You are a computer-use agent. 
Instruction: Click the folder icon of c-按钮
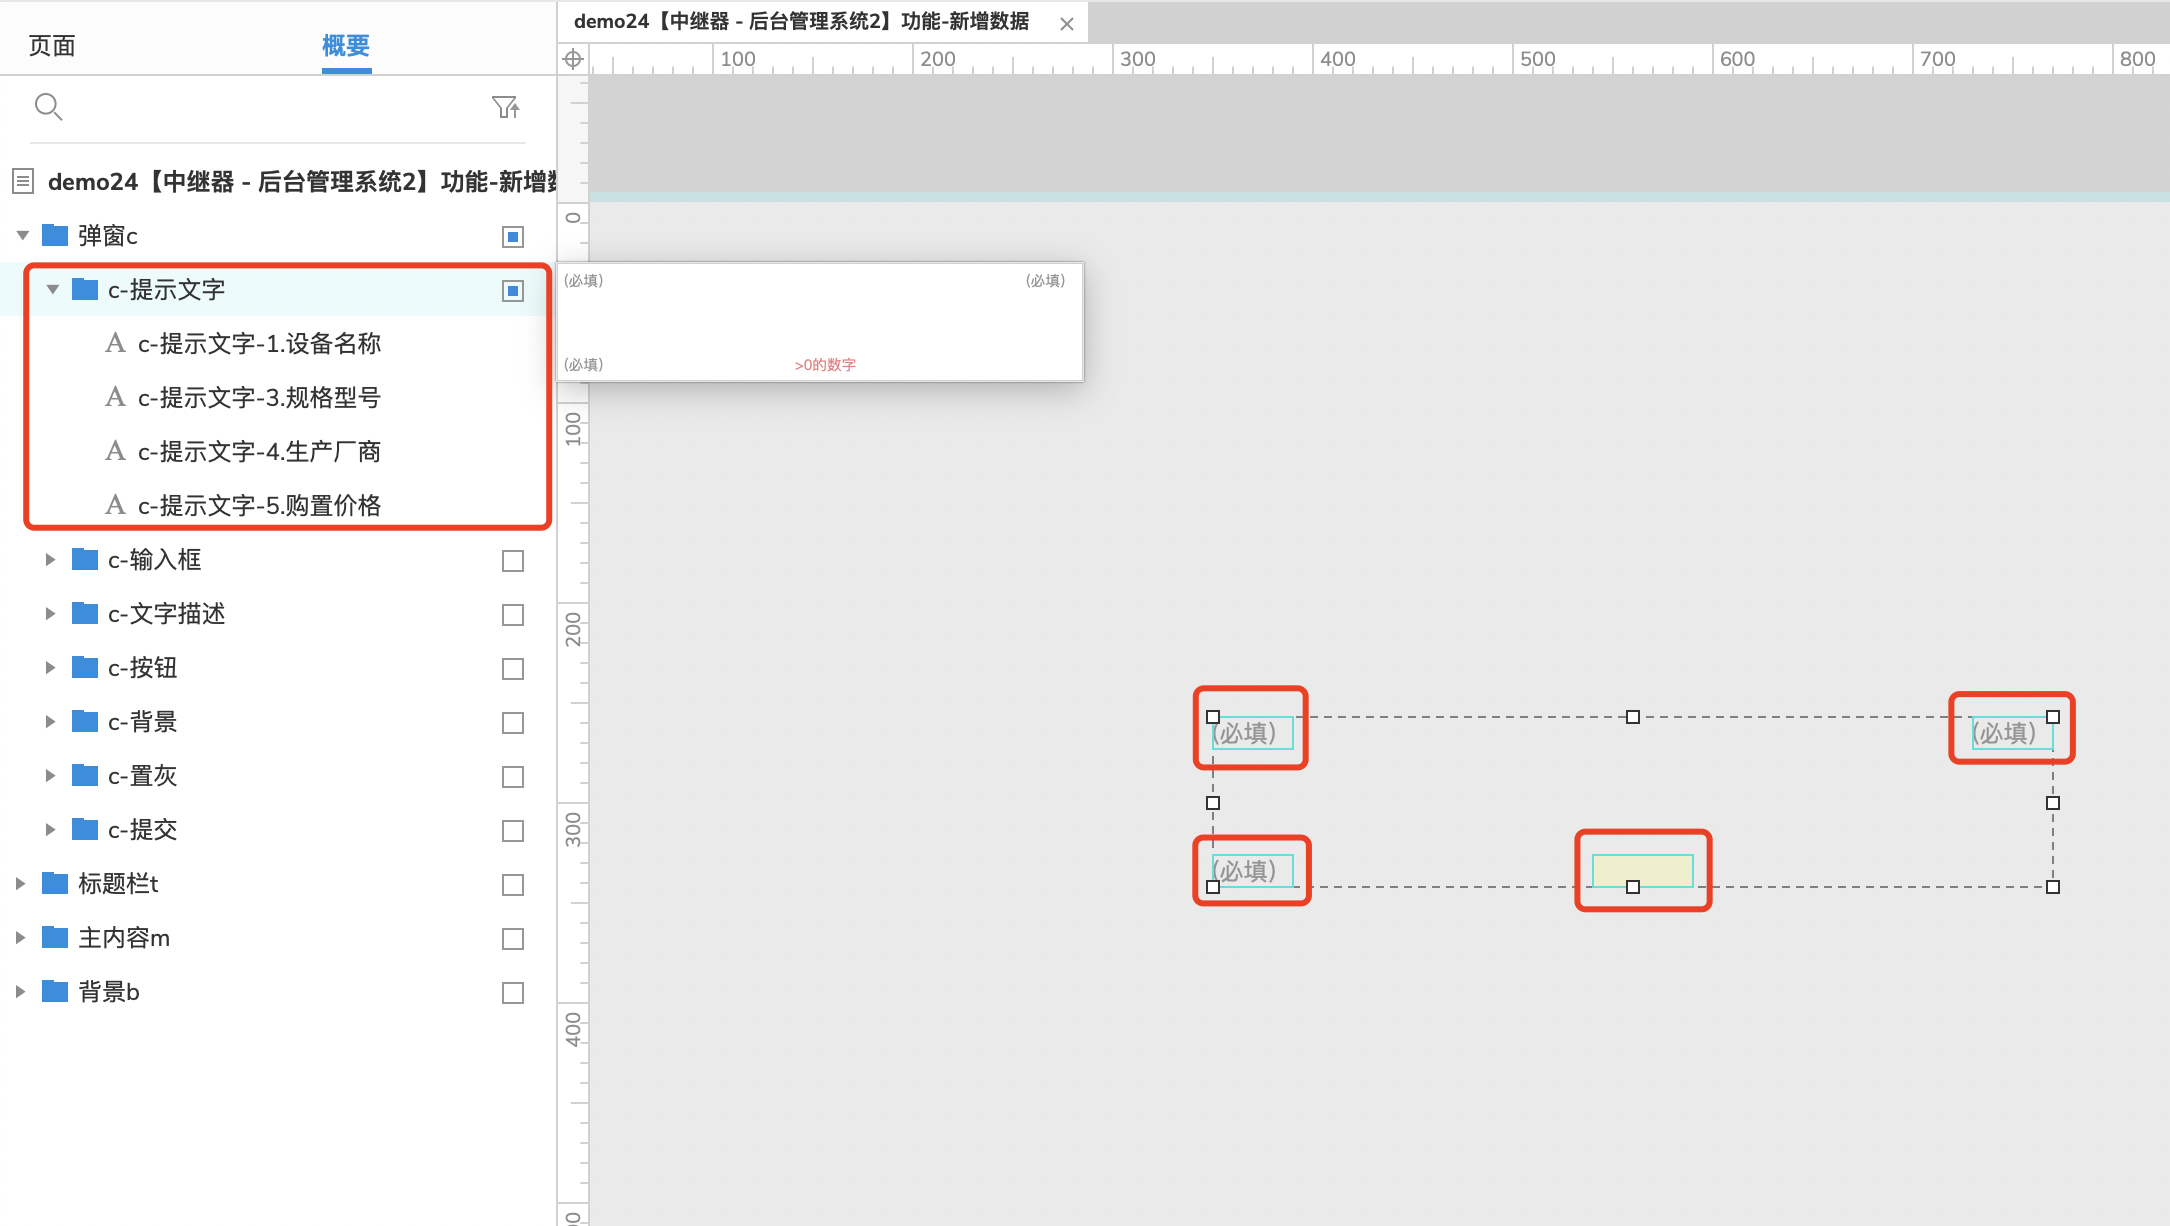85,667
